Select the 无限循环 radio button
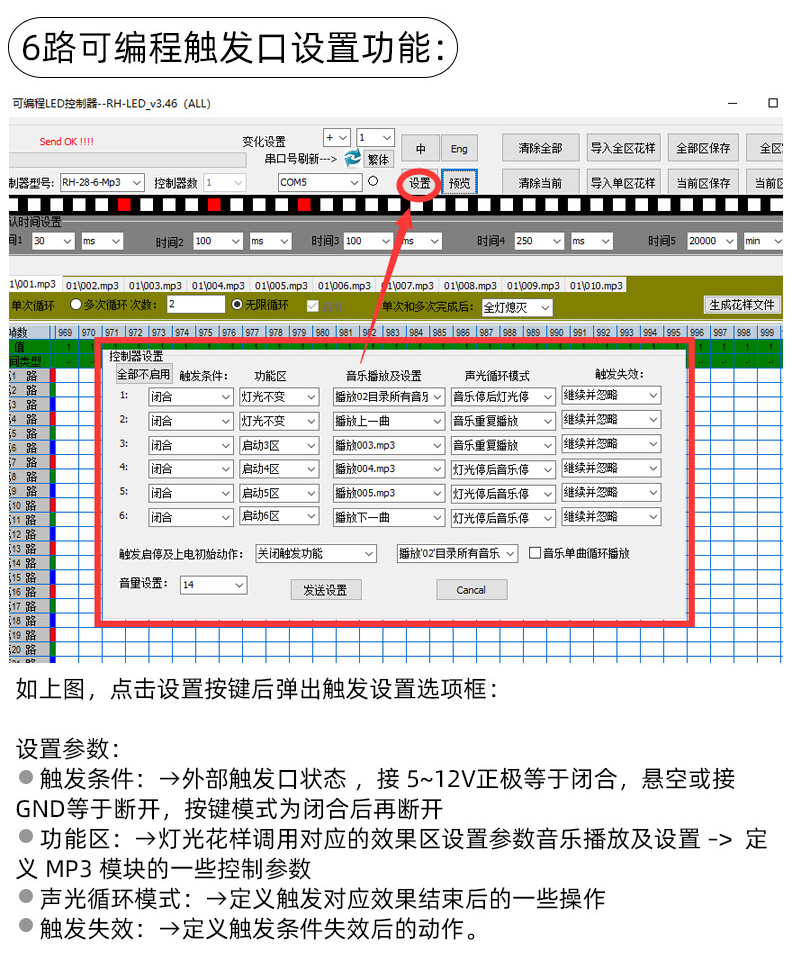The height and width of the screenshot is (976, 790). coord(237,305)
